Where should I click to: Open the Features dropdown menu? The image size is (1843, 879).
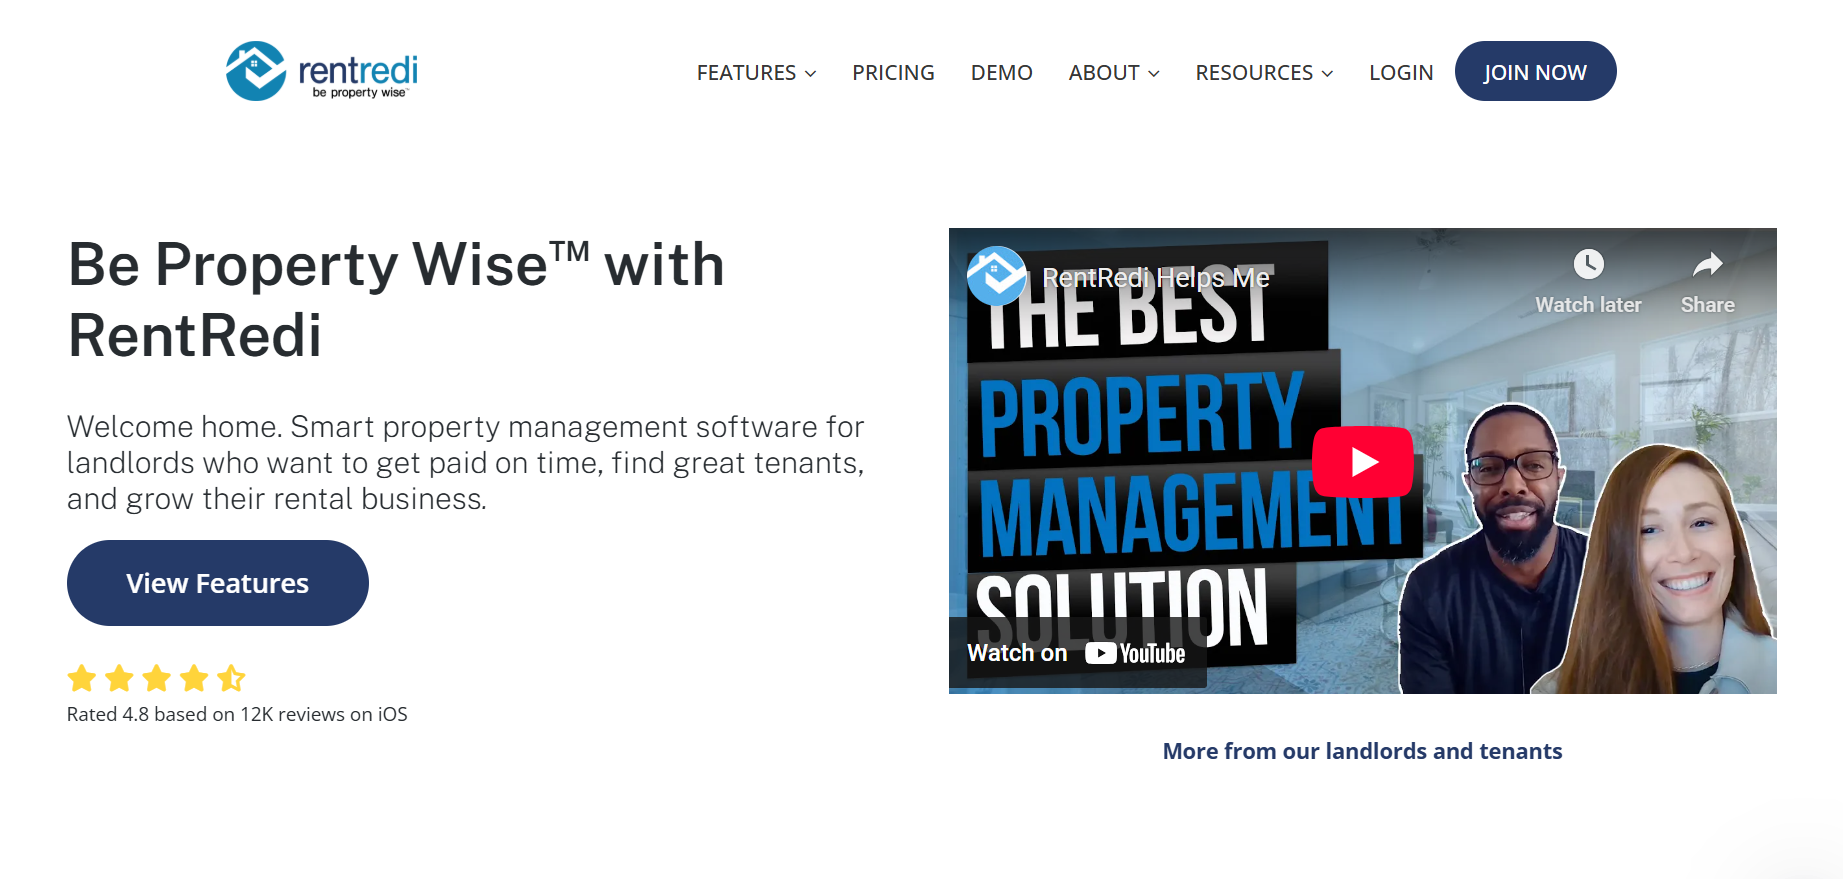pos(756,73)
